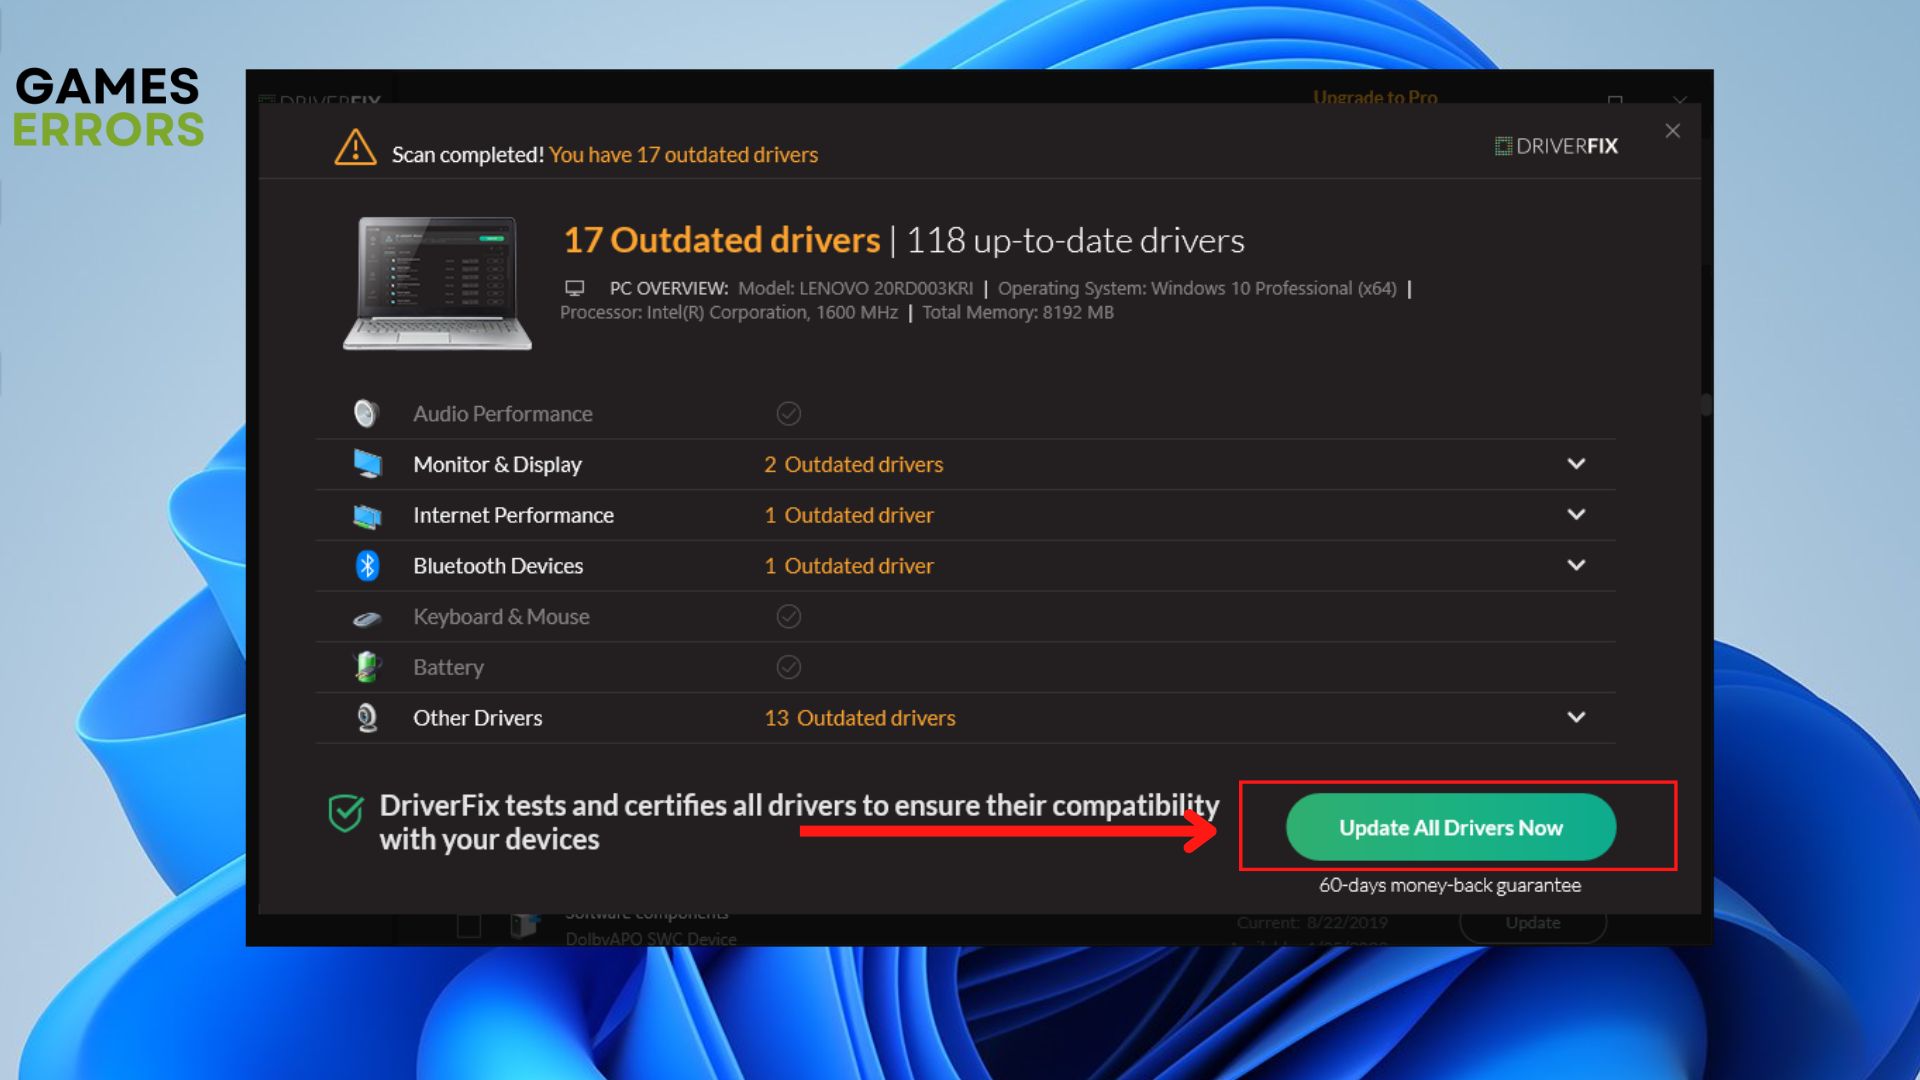Expand the Internet Performance chevron
Viewport: 1920px width, 1080px height.
pos(1576,515)
